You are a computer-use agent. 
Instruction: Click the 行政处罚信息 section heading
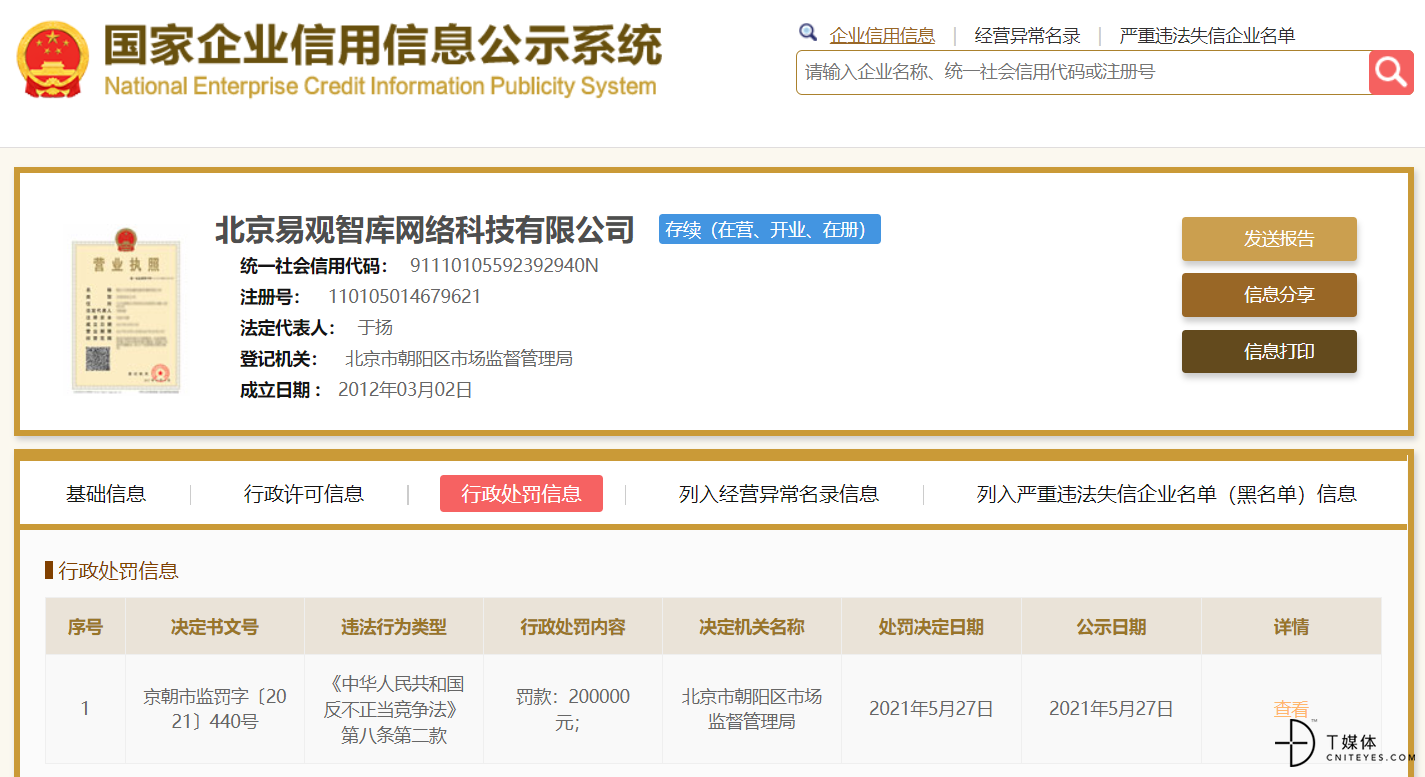click(x=118, y=571)
